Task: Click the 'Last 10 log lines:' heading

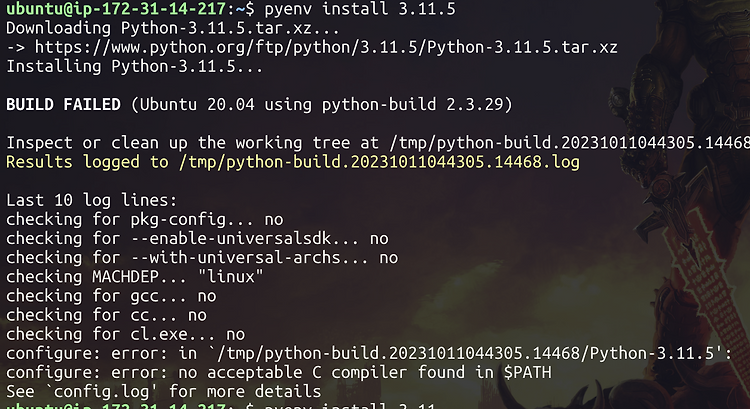Action: pos(91,200)
